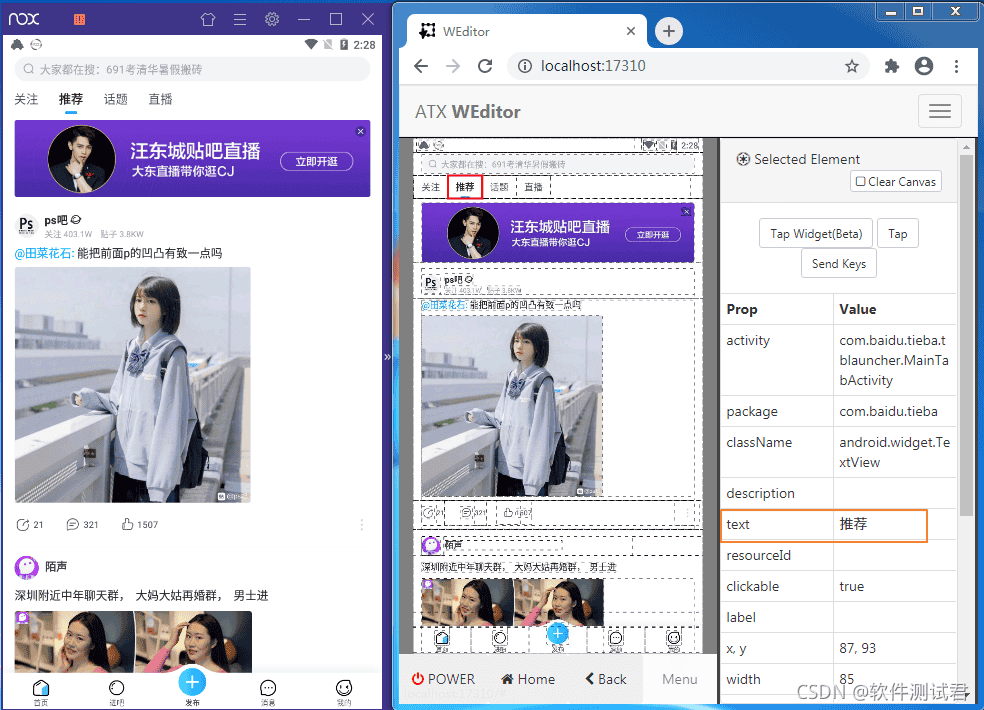Click Chrome's extensions puzzle icon
The height and width of the screenshot is (710, 984).
[x=889, y=66]
